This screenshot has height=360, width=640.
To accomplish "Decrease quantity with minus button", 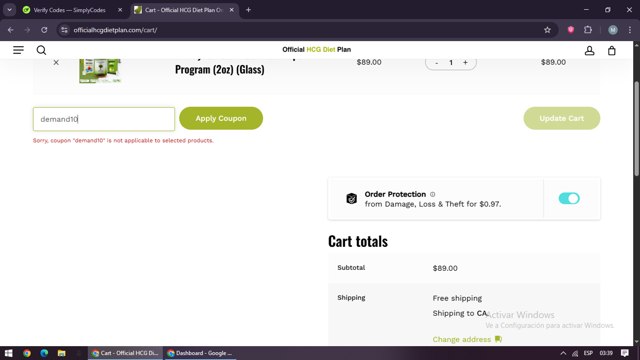I will (437, 62).
